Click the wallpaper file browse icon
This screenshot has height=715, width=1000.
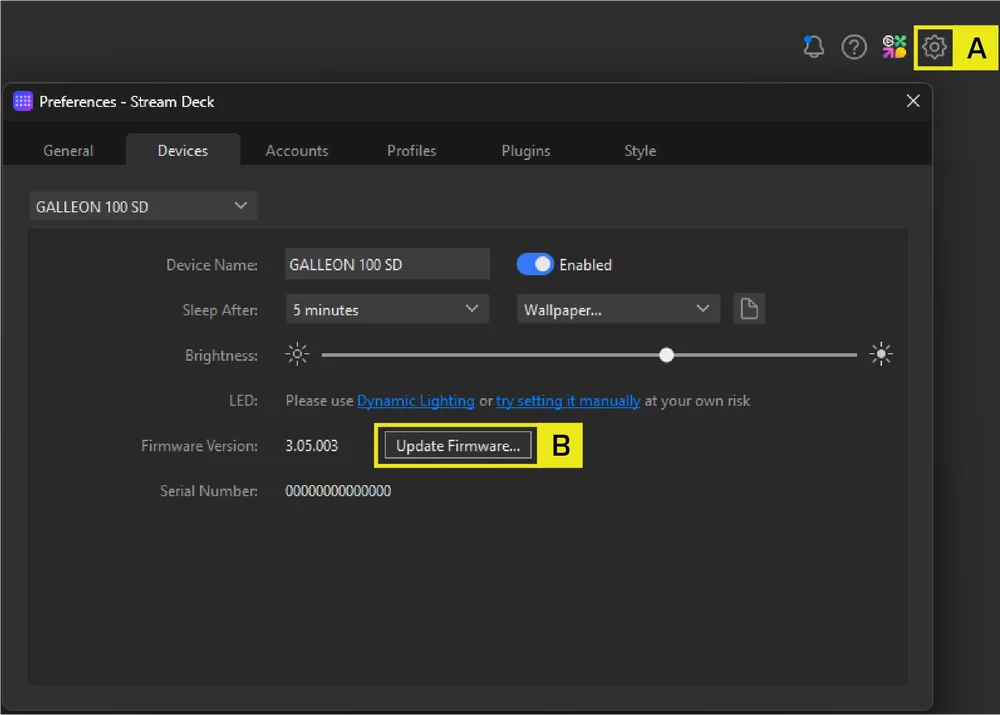(x=749, y=310)
